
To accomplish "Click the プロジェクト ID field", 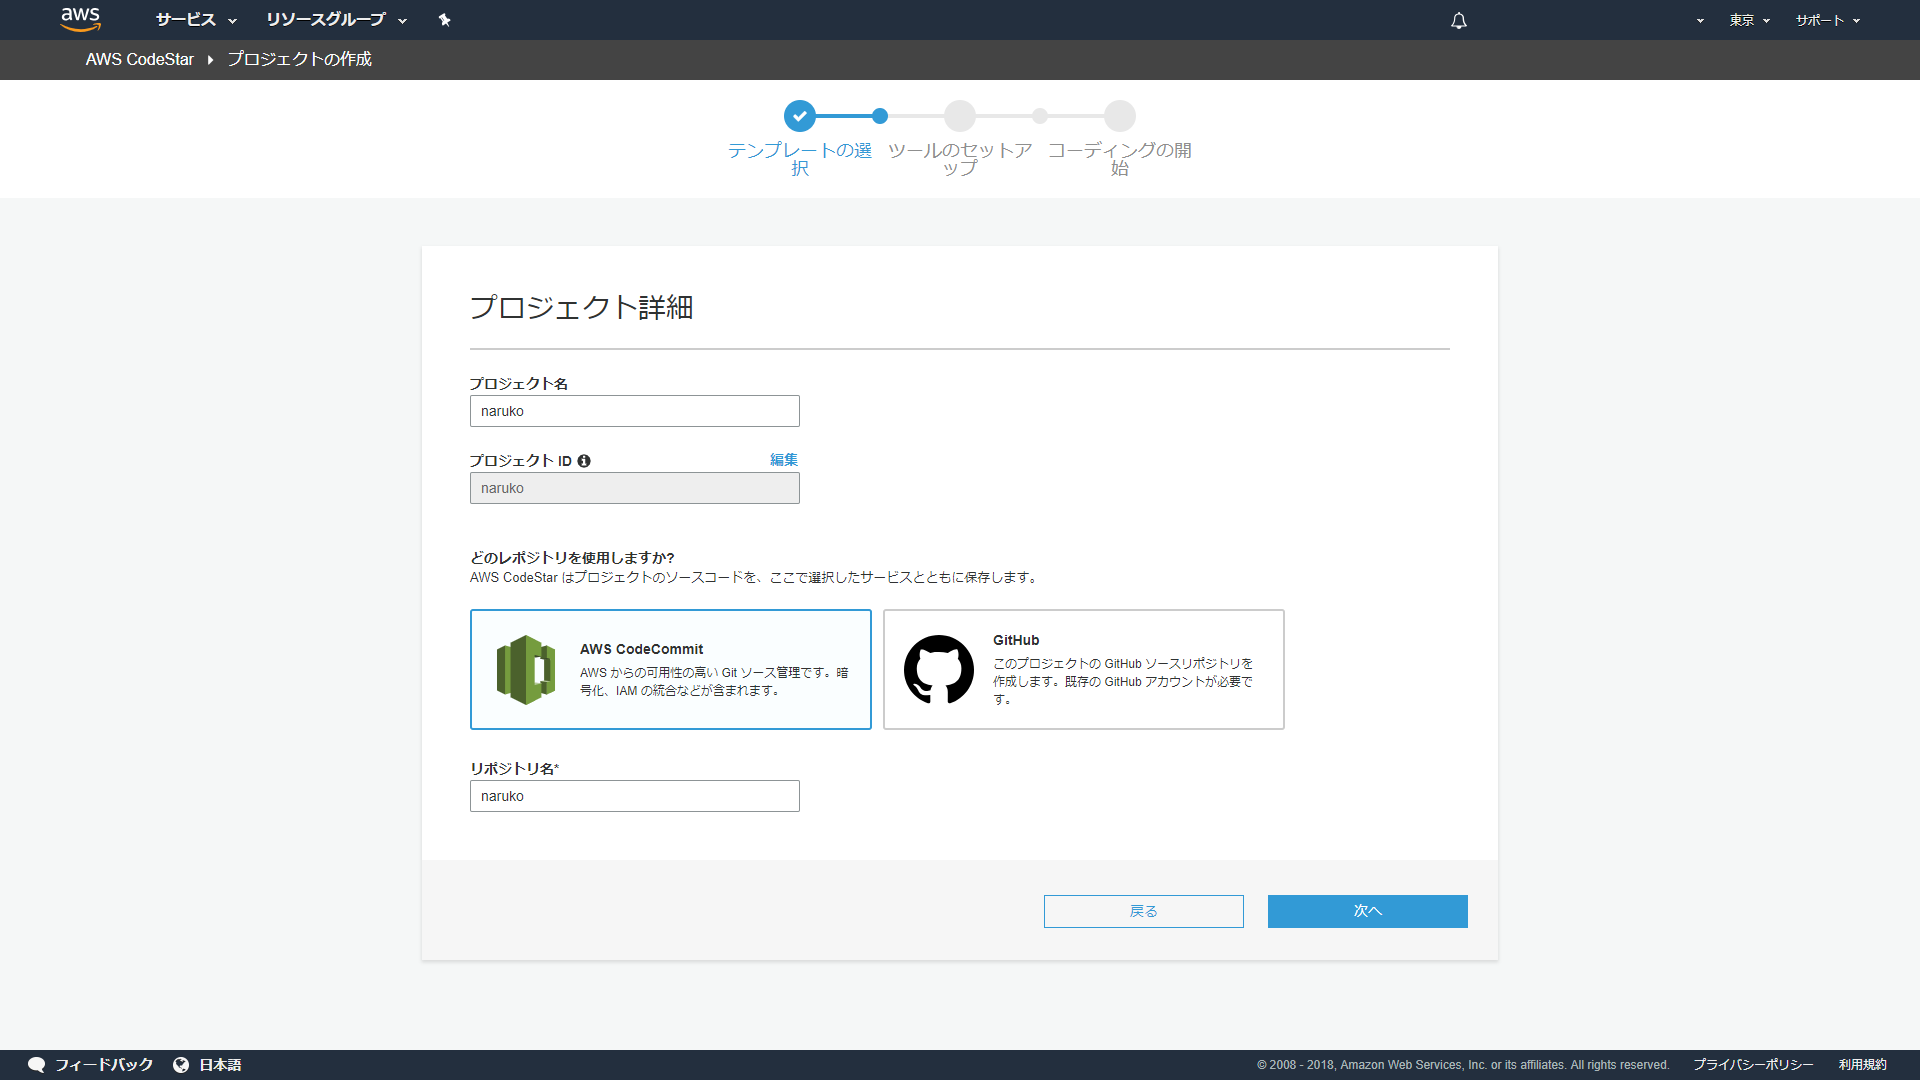I will pyautogui.click(x=635, y=488).
